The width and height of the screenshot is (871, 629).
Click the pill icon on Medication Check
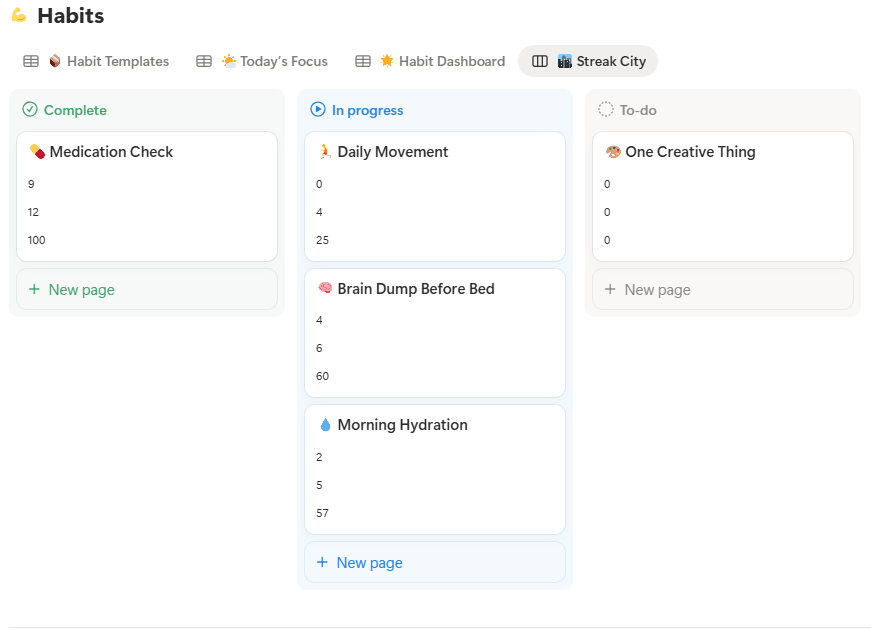pyautogui.click(x=37, y=152)
